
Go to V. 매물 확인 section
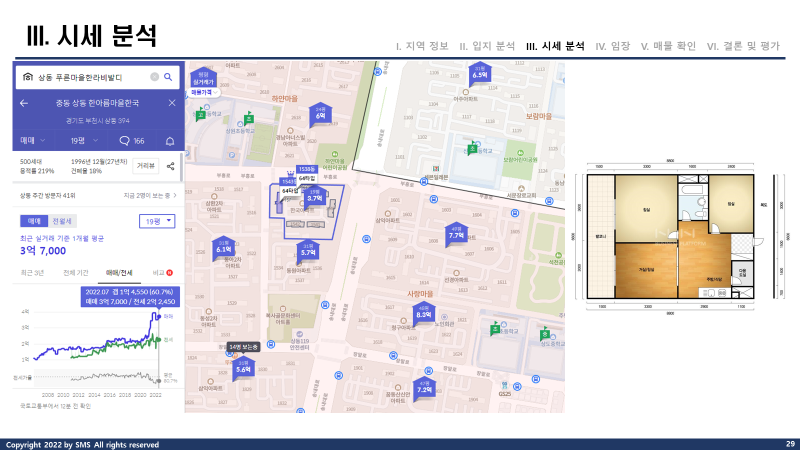pos(668,46)
